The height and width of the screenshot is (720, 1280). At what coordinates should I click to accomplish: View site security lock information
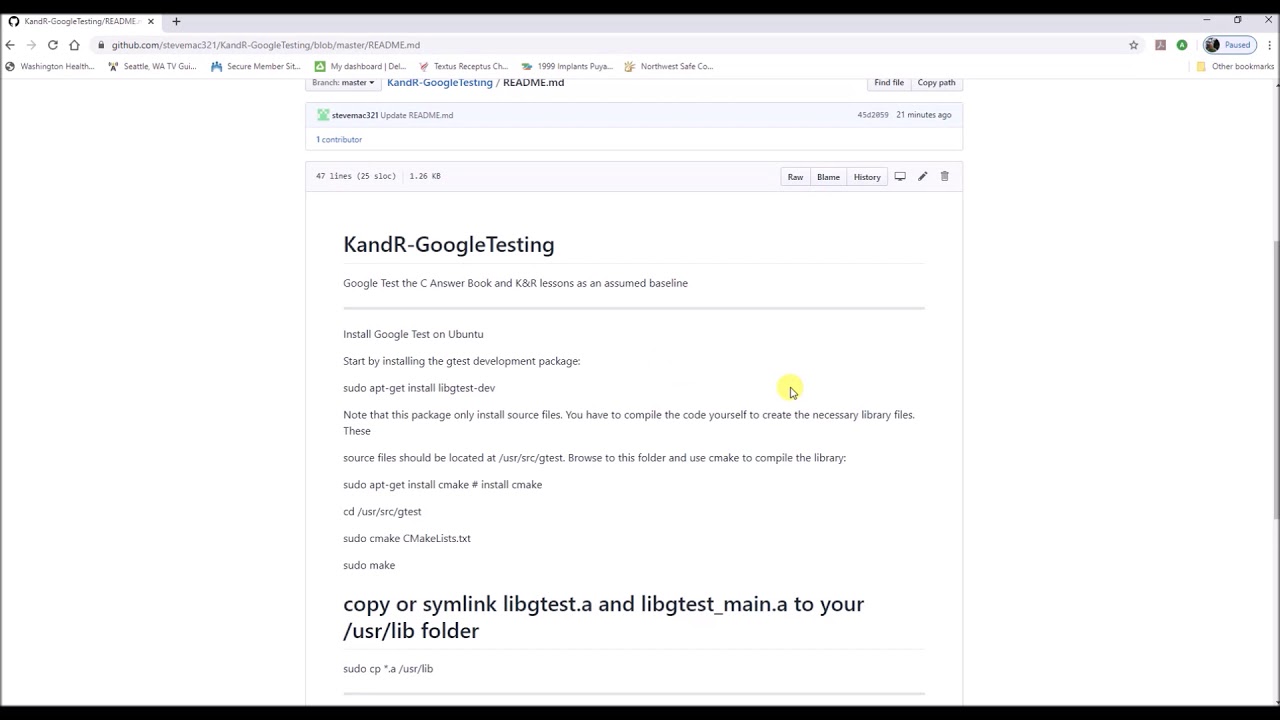pyautogui.click(x=101, y=45)
